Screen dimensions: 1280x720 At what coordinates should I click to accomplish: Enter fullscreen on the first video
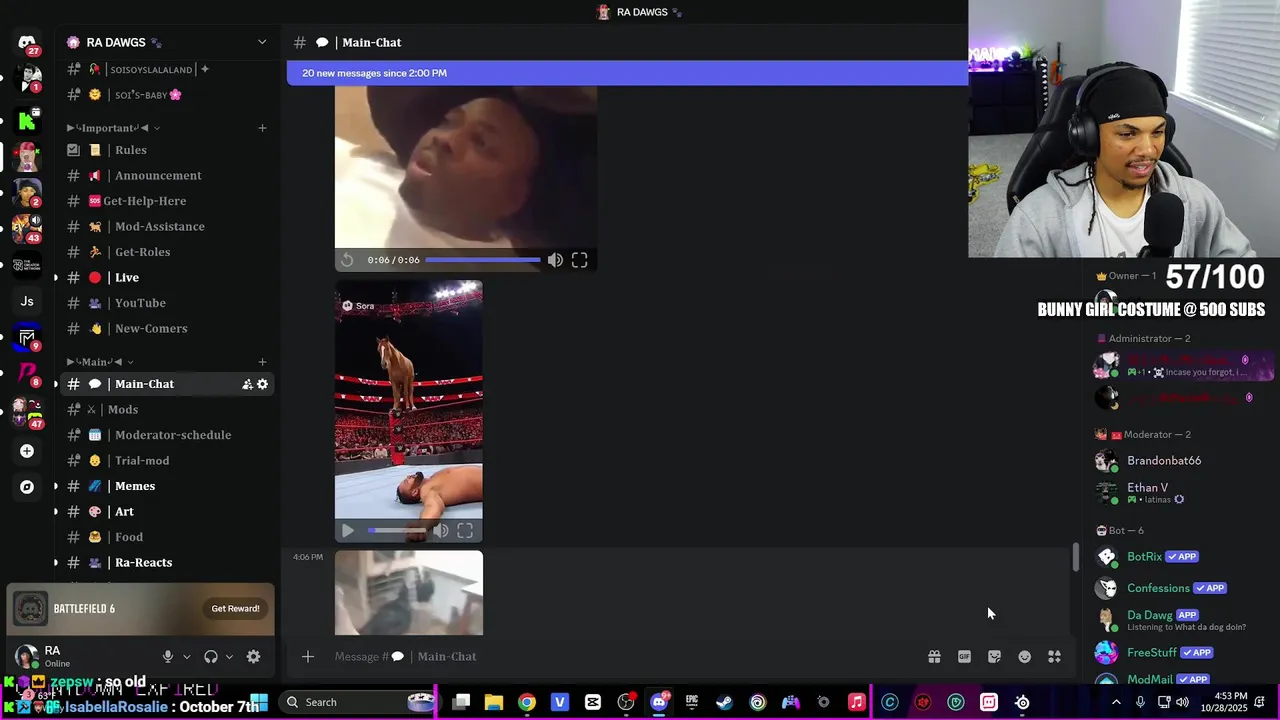pyautogui.click(x=579, y=260)
